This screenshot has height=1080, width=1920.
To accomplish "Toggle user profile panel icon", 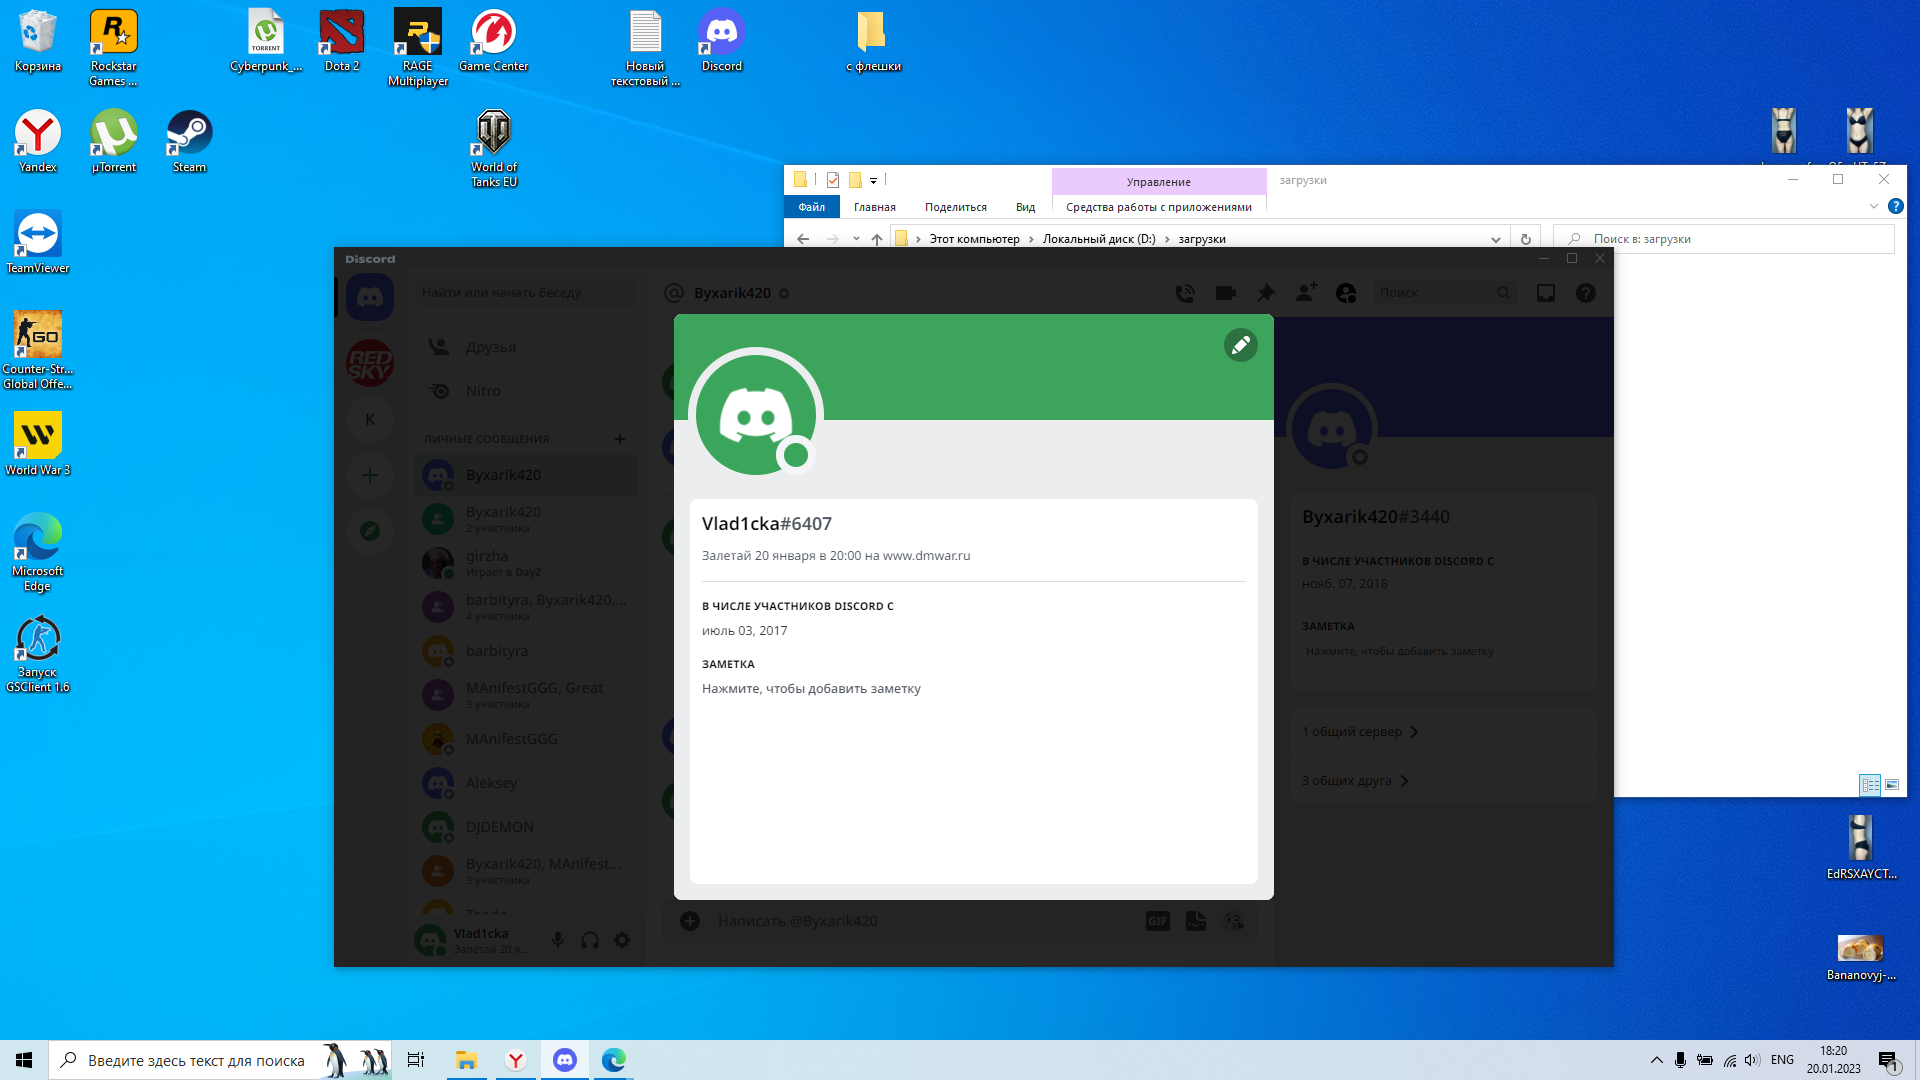I will [1346, 293].
